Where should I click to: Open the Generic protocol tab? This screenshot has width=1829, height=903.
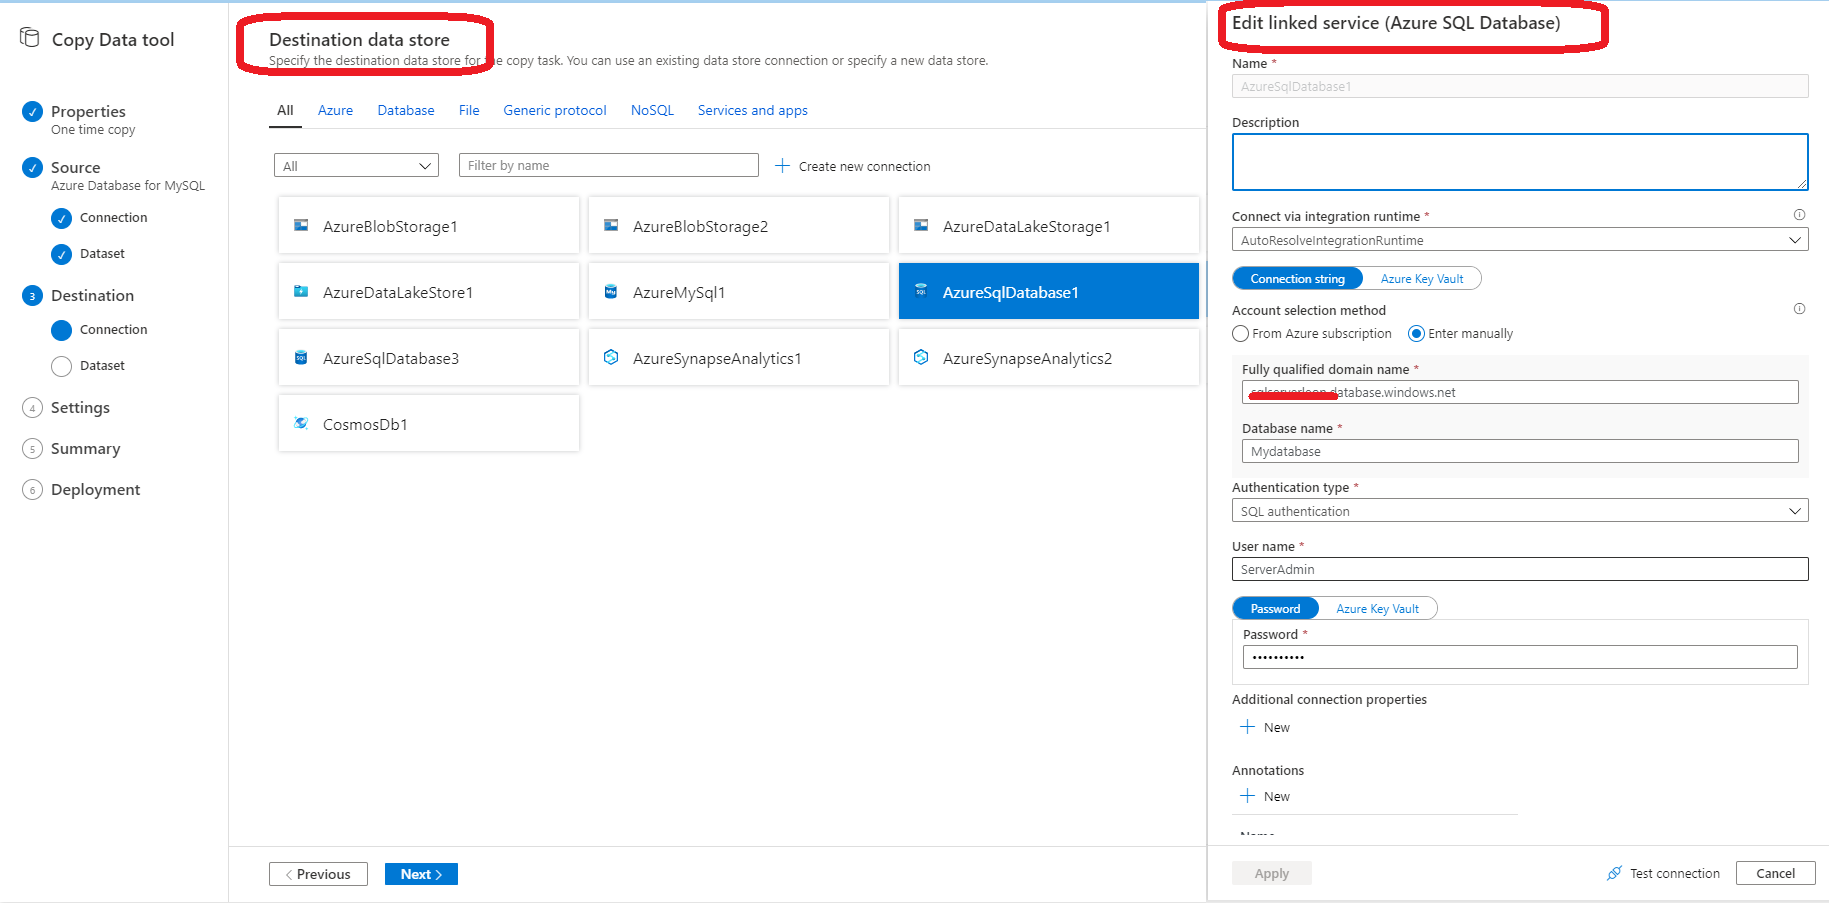point(555,111)
